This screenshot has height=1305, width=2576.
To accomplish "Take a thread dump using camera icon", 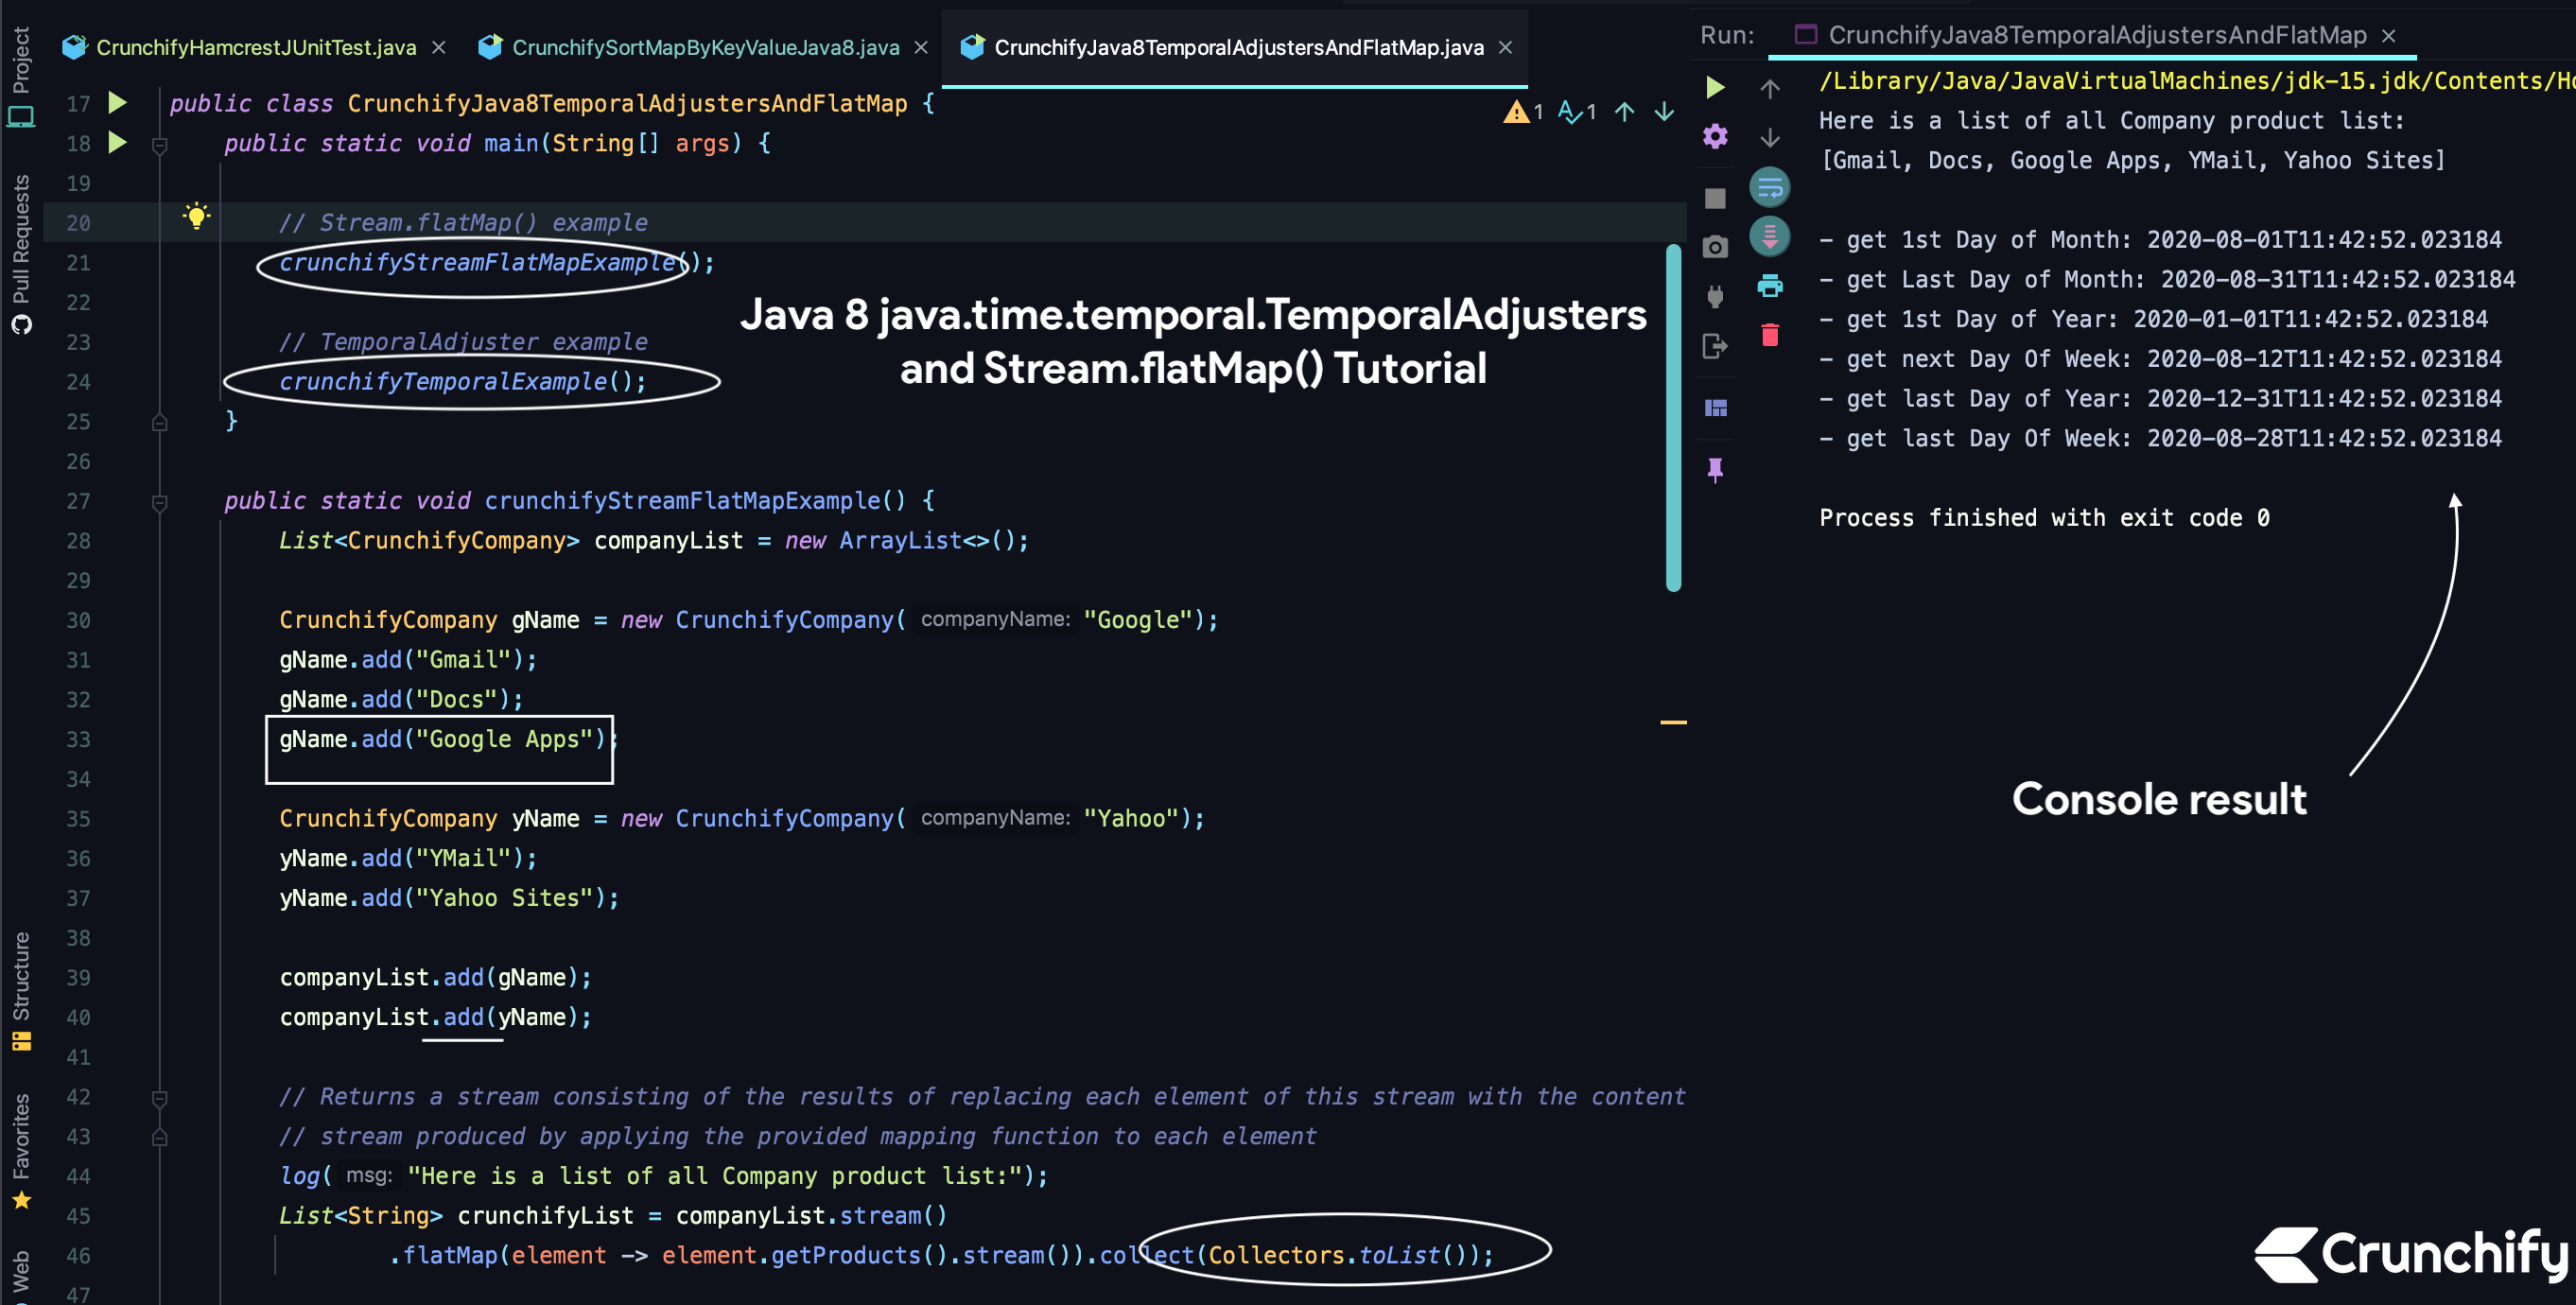I will [1715, 245].
